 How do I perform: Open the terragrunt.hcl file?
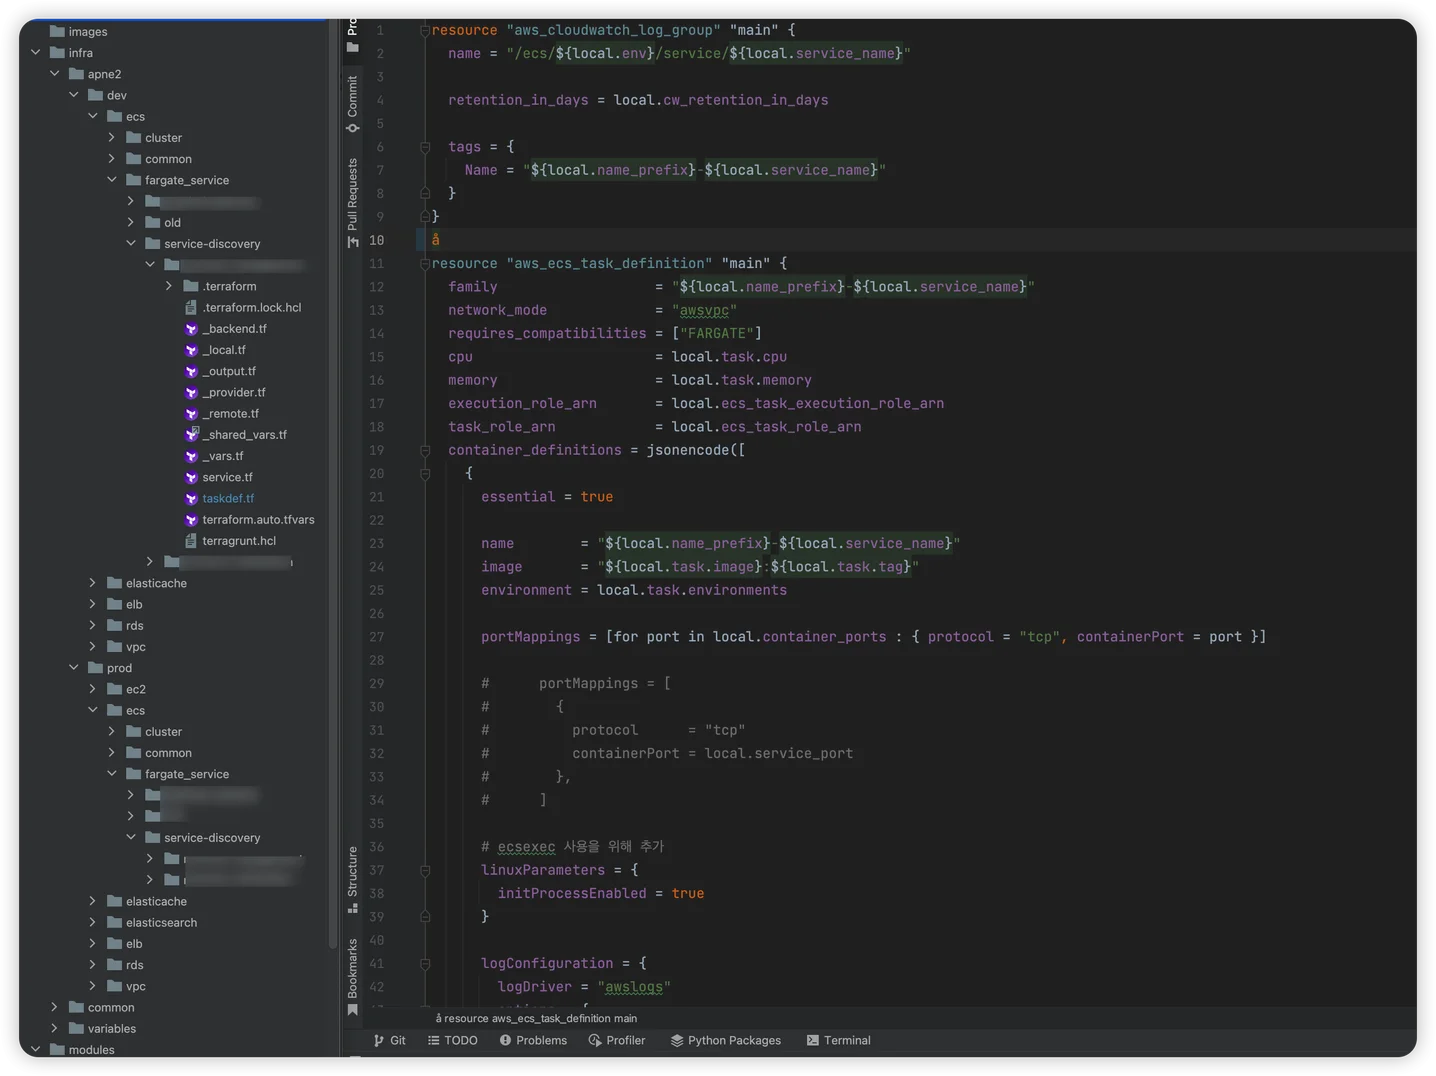[x=239, y=541]
